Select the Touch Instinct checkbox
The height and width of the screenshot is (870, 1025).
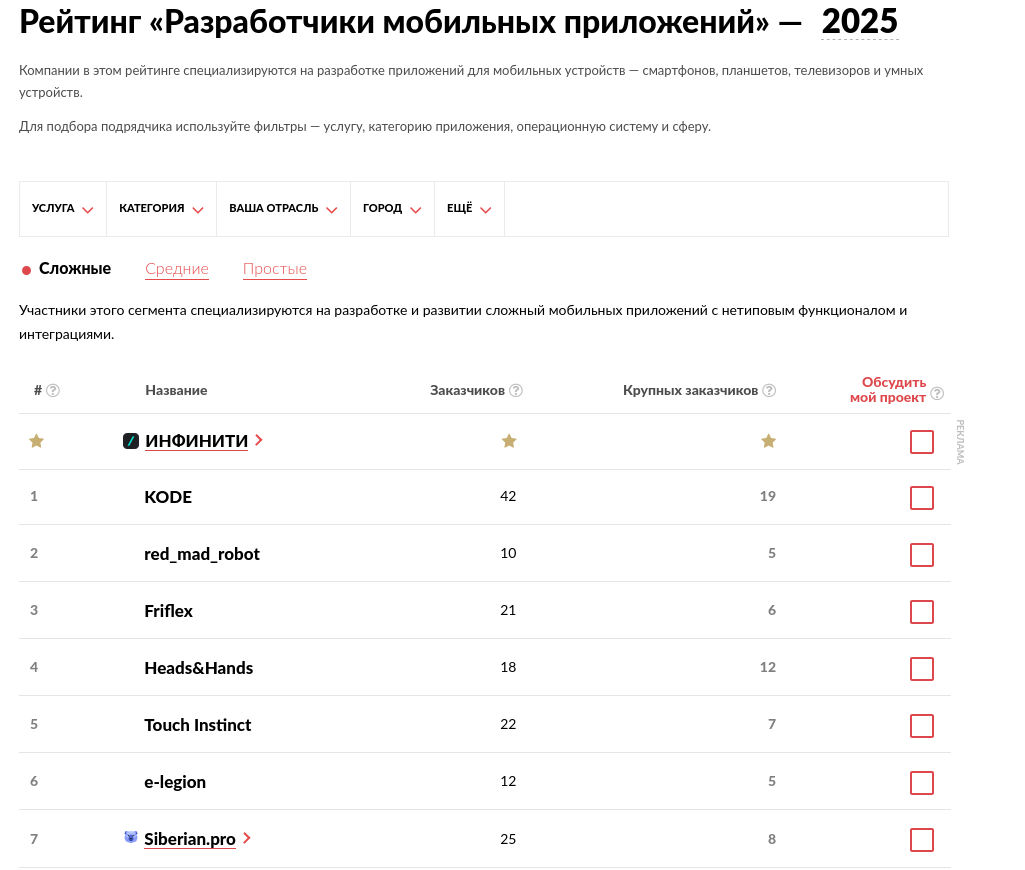tap(921, 726)
